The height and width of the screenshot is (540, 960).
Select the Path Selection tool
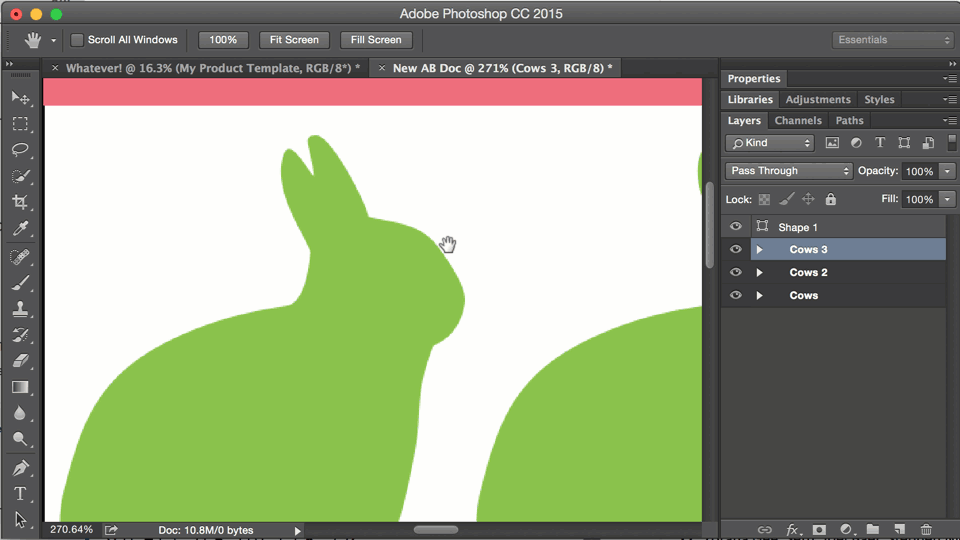click(20, 520)
